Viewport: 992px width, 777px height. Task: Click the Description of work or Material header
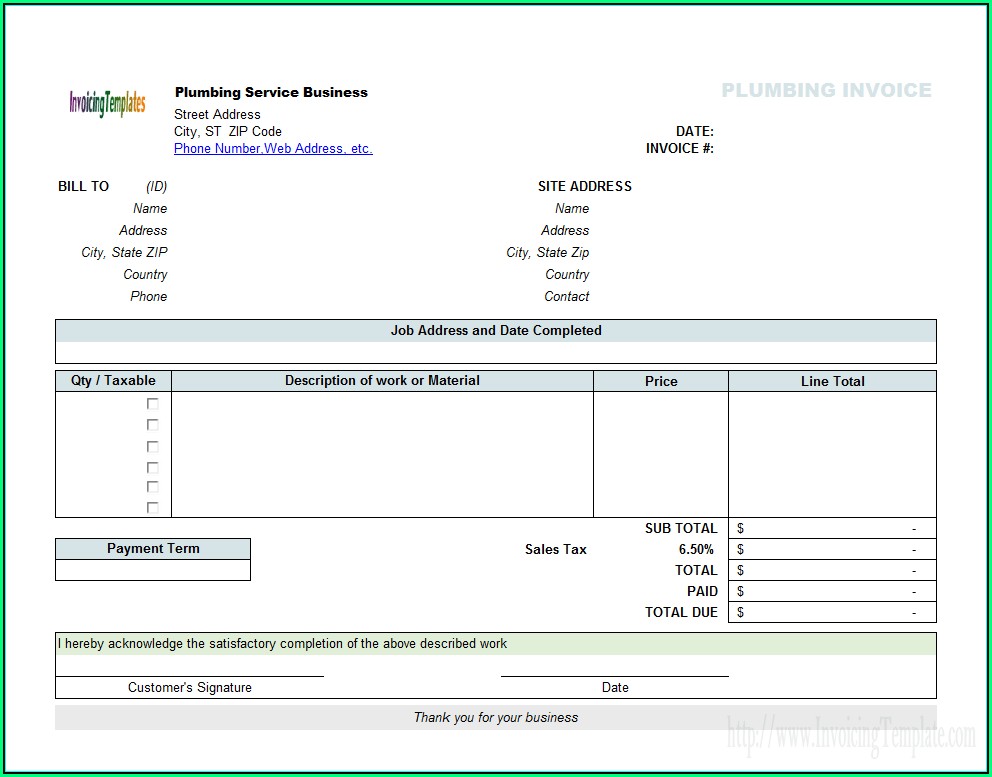382,381
